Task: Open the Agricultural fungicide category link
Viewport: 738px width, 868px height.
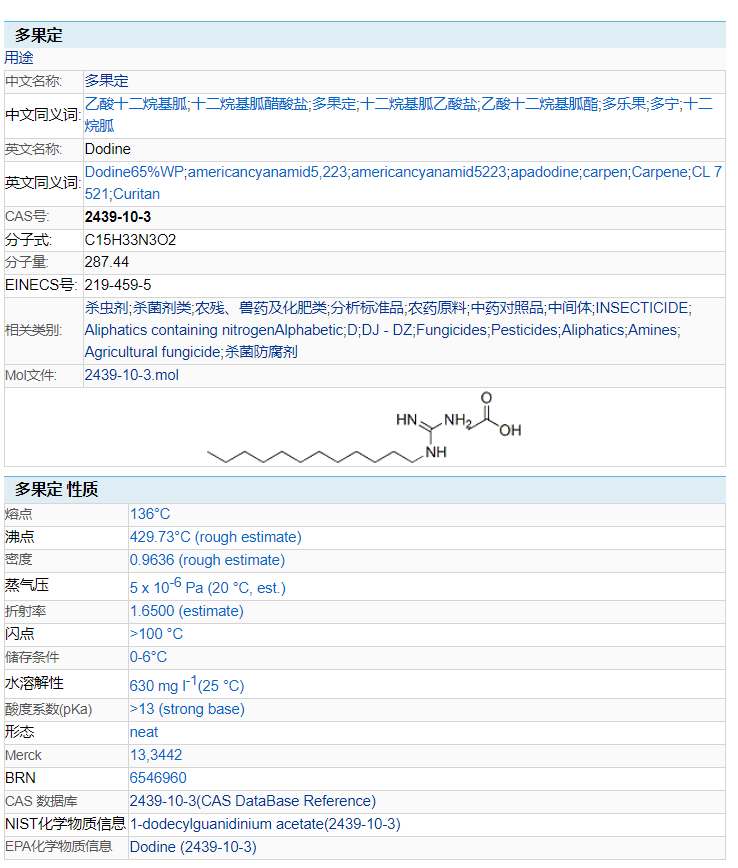Action: [153, 352]
